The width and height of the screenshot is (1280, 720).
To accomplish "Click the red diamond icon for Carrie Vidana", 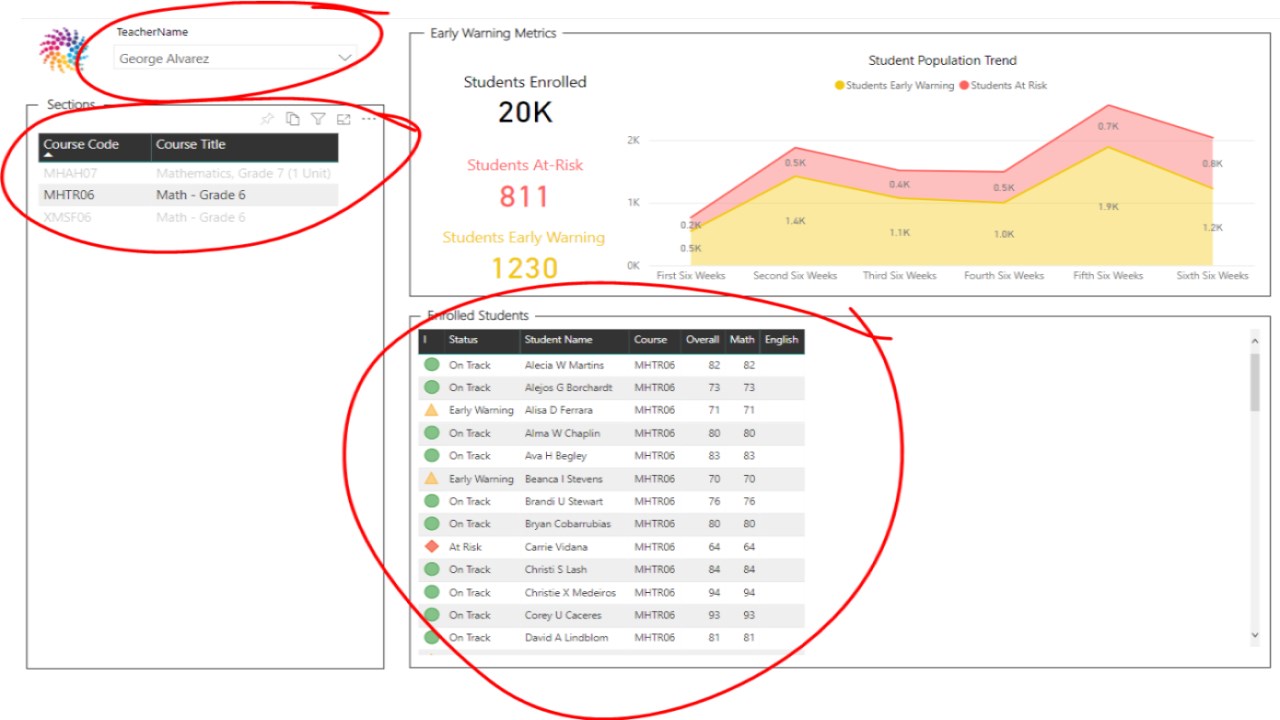I will coord(432,547).
